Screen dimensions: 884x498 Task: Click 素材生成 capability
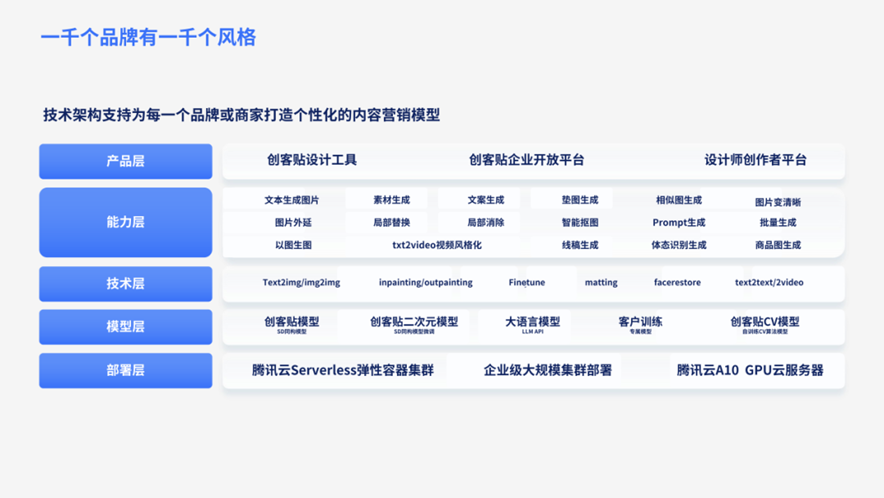coord(391,200)
